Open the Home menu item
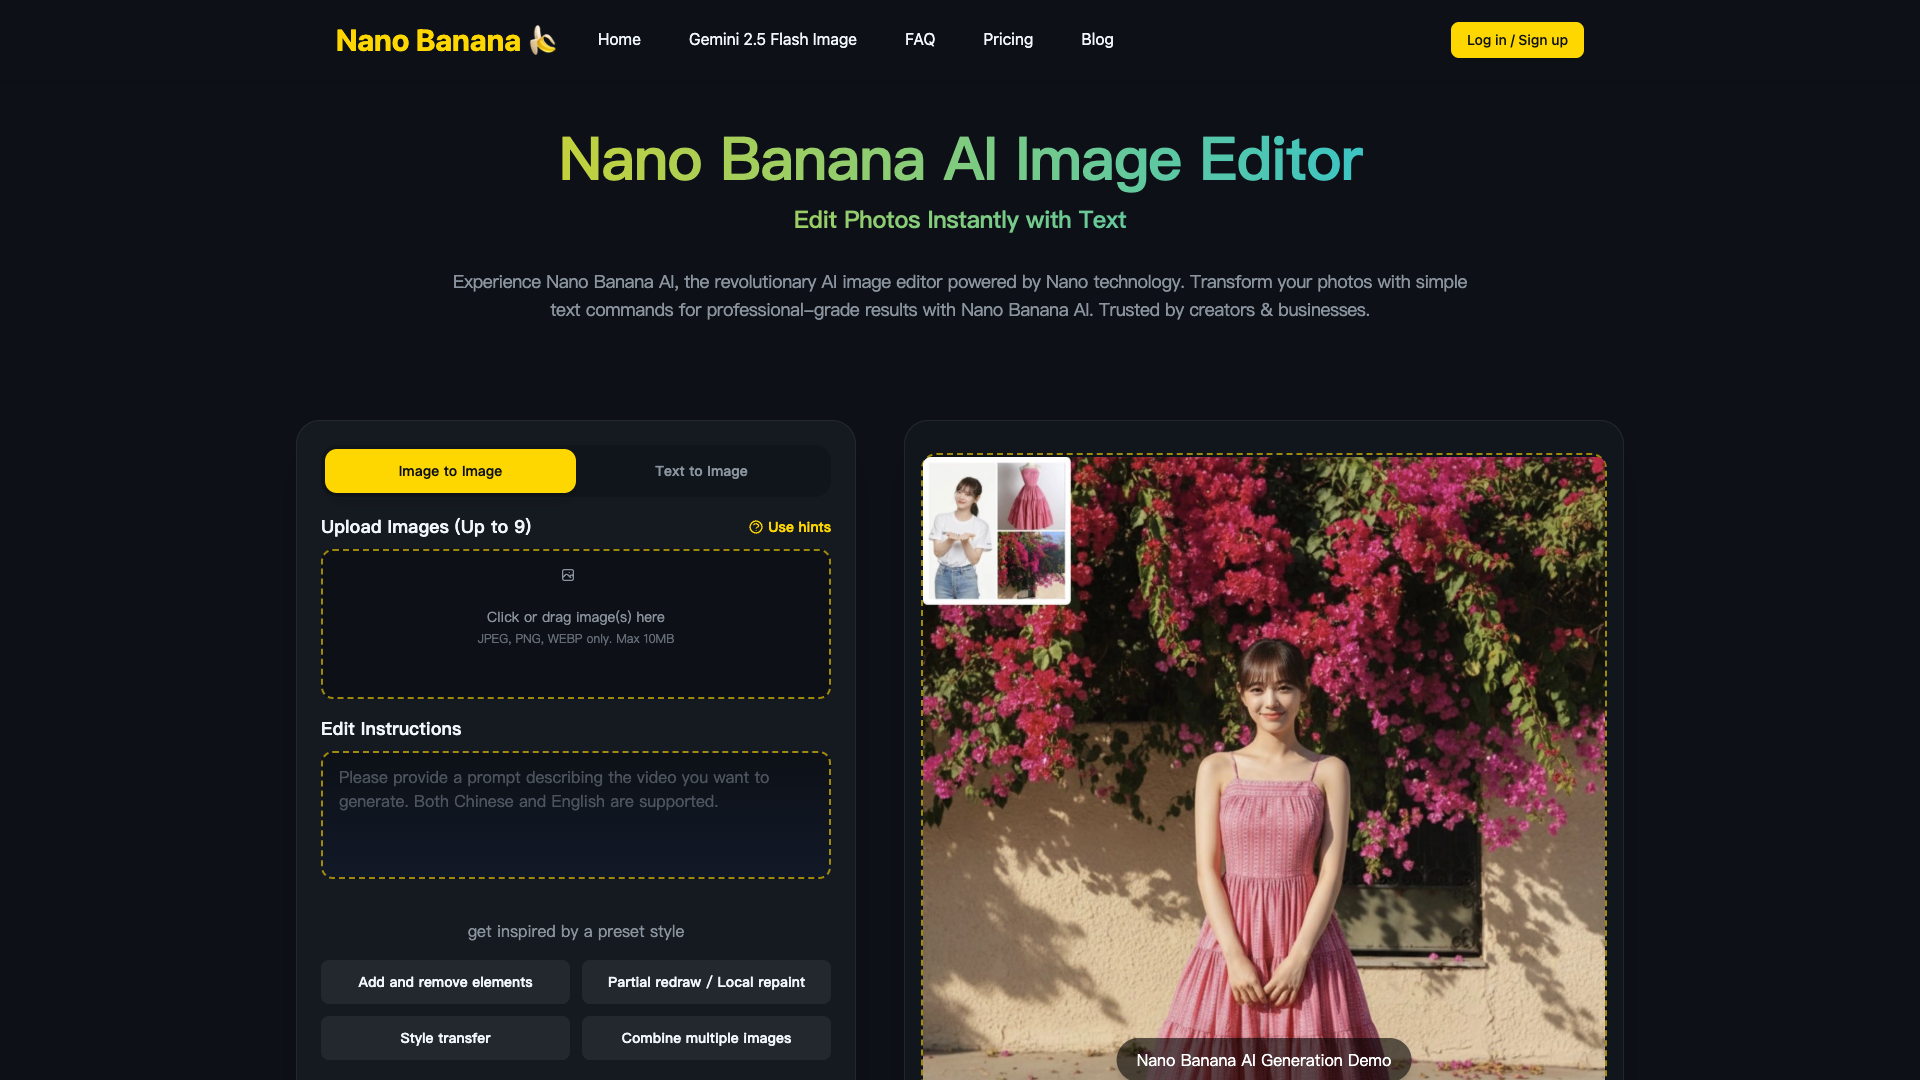Screen dimensions: 1920x1080 [619, 40]
